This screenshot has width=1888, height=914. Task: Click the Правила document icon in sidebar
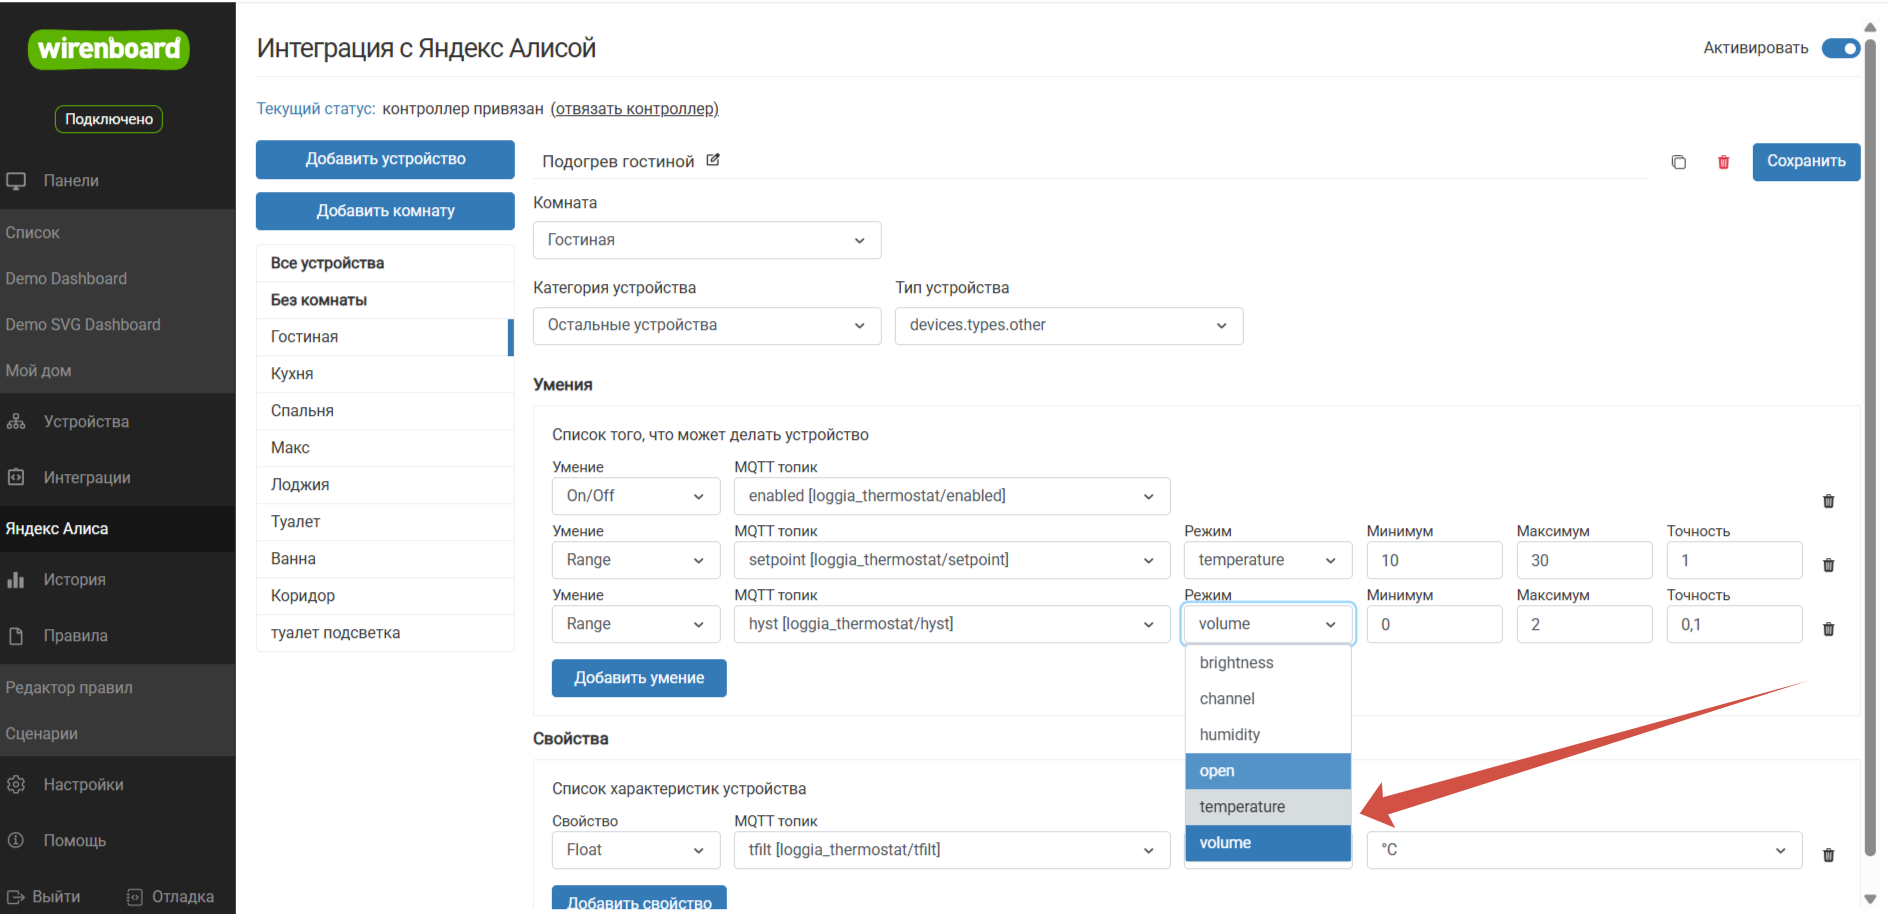[16, 636]
